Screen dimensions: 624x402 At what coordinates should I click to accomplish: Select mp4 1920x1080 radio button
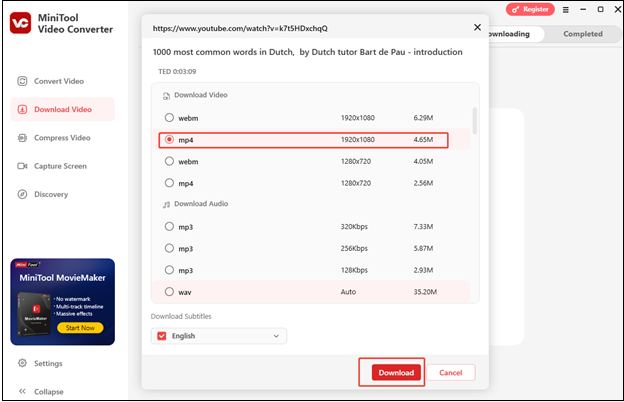169,140
